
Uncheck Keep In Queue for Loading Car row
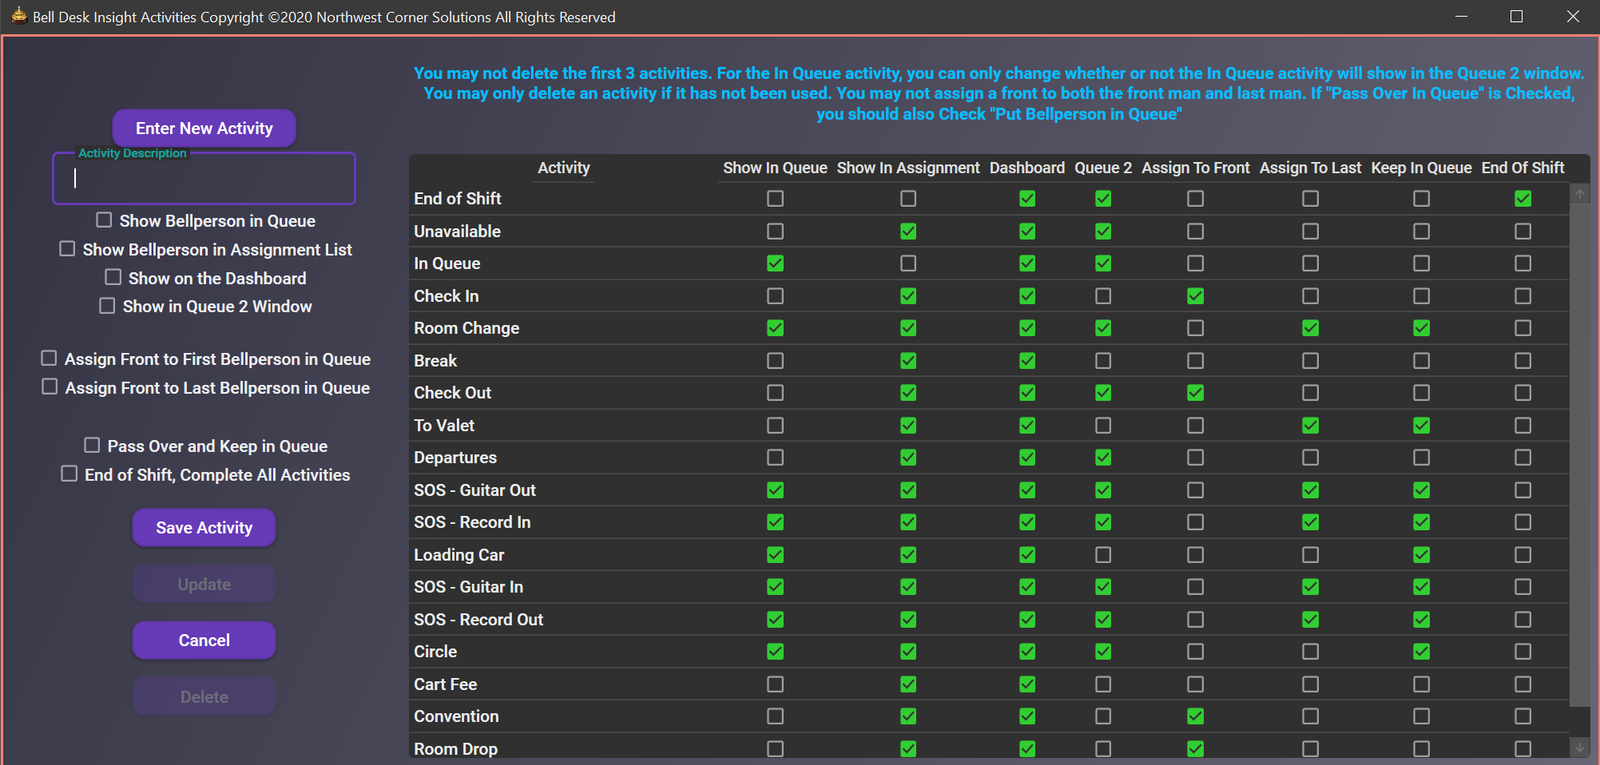(x=1421, y=555)
